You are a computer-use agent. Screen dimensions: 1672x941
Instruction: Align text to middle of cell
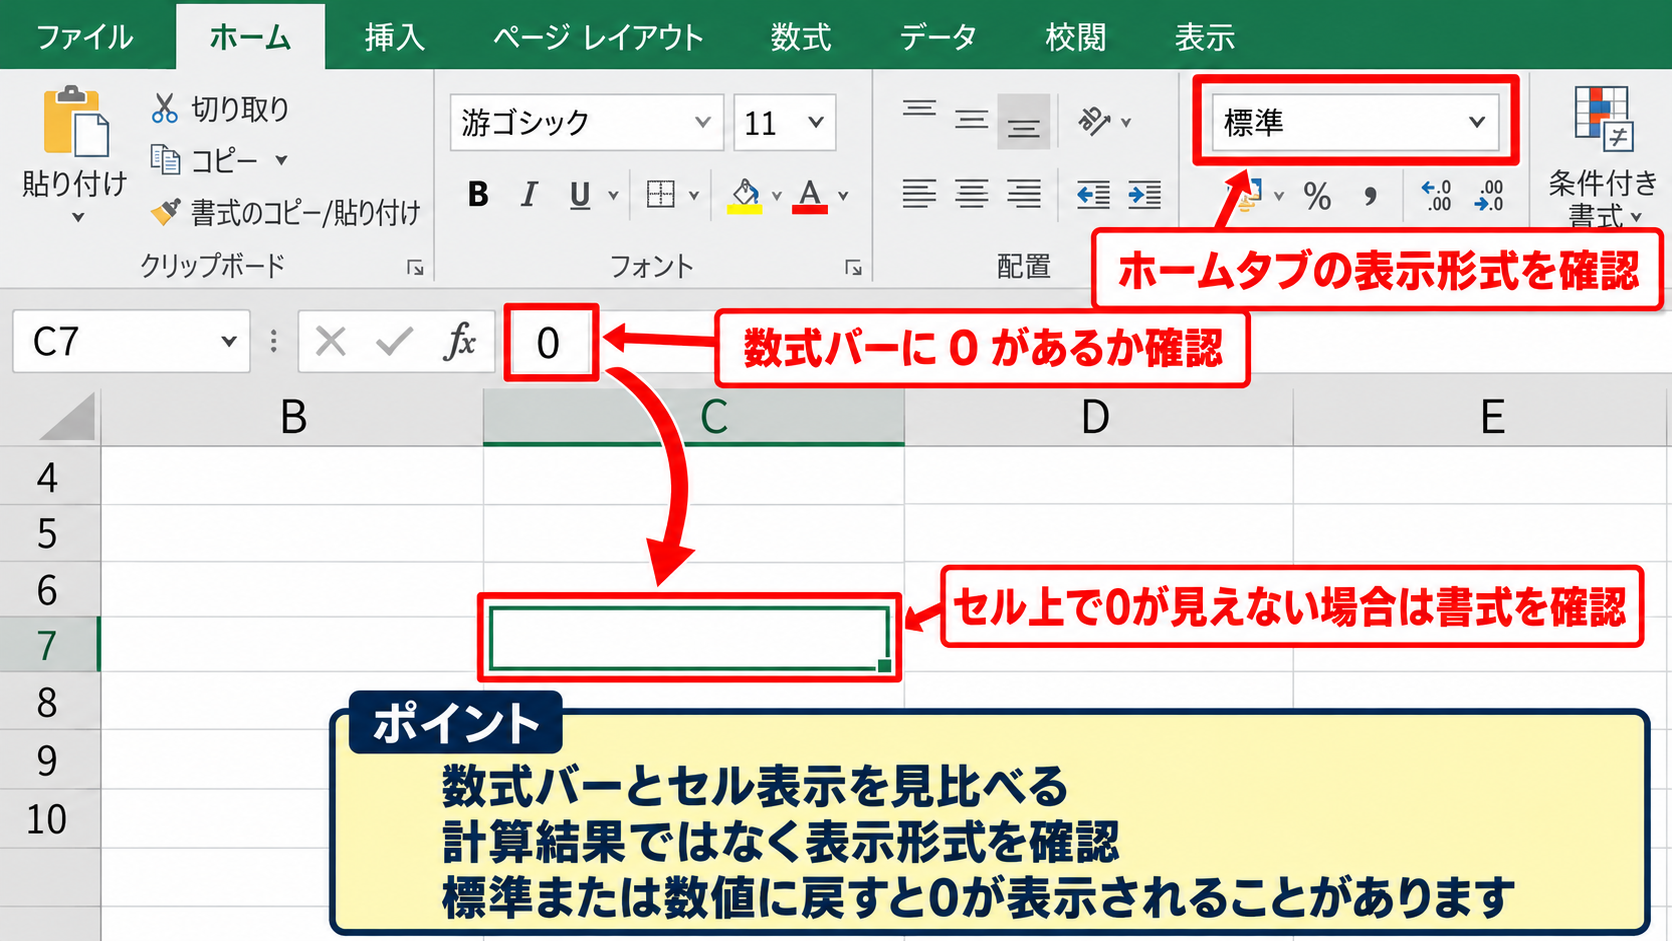point(971,121)
